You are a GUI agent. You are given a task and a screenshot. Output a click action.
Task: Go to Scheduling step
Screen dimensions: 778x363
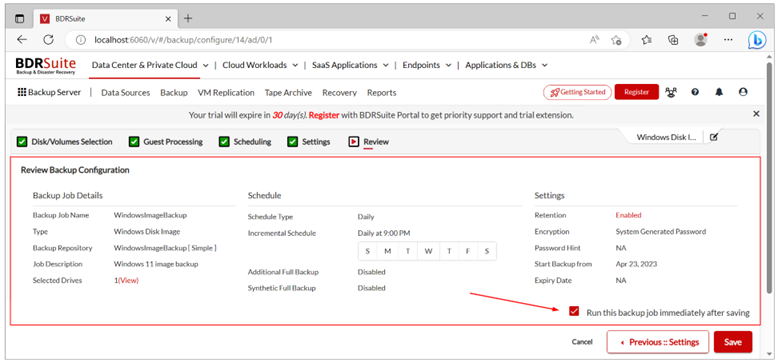(x=245, y=142)
